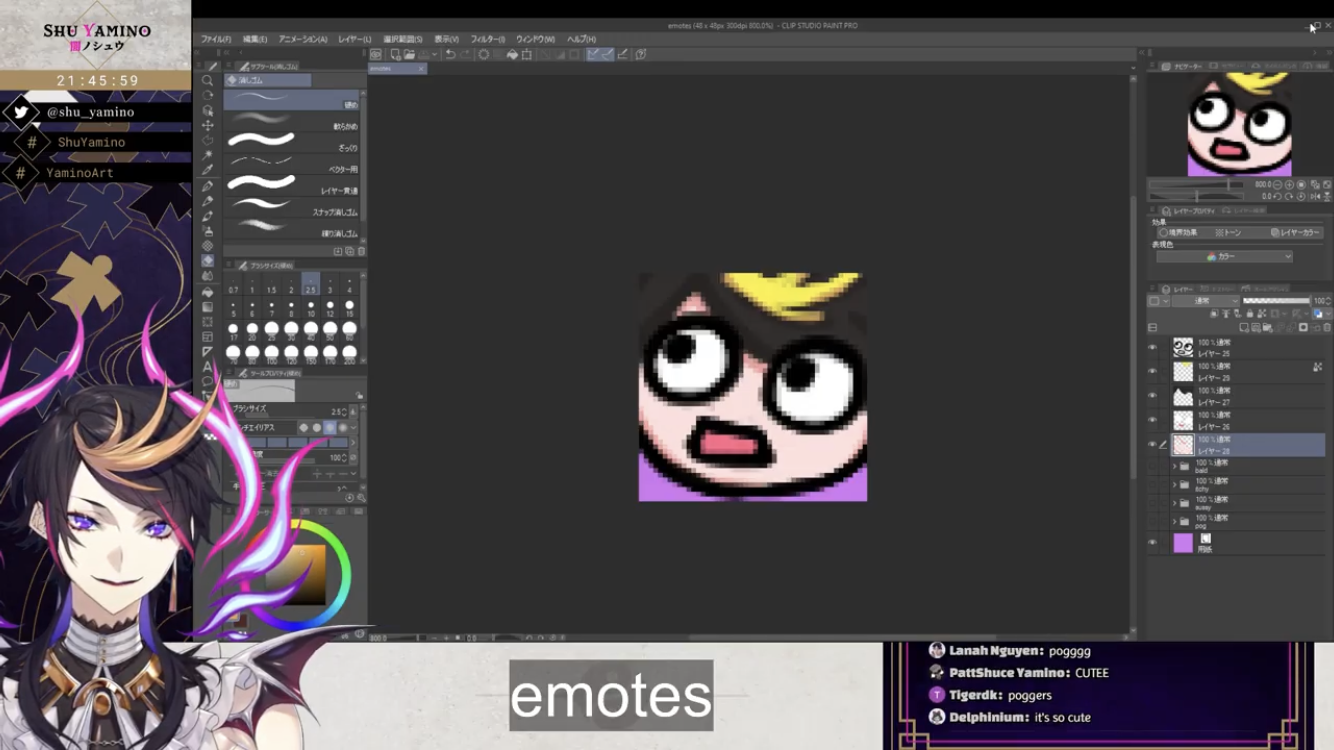Image resolution: width=1334 pixels, height=750 pixels.
Task: Click the hue ring of color wheel
Action: (345, 573)
